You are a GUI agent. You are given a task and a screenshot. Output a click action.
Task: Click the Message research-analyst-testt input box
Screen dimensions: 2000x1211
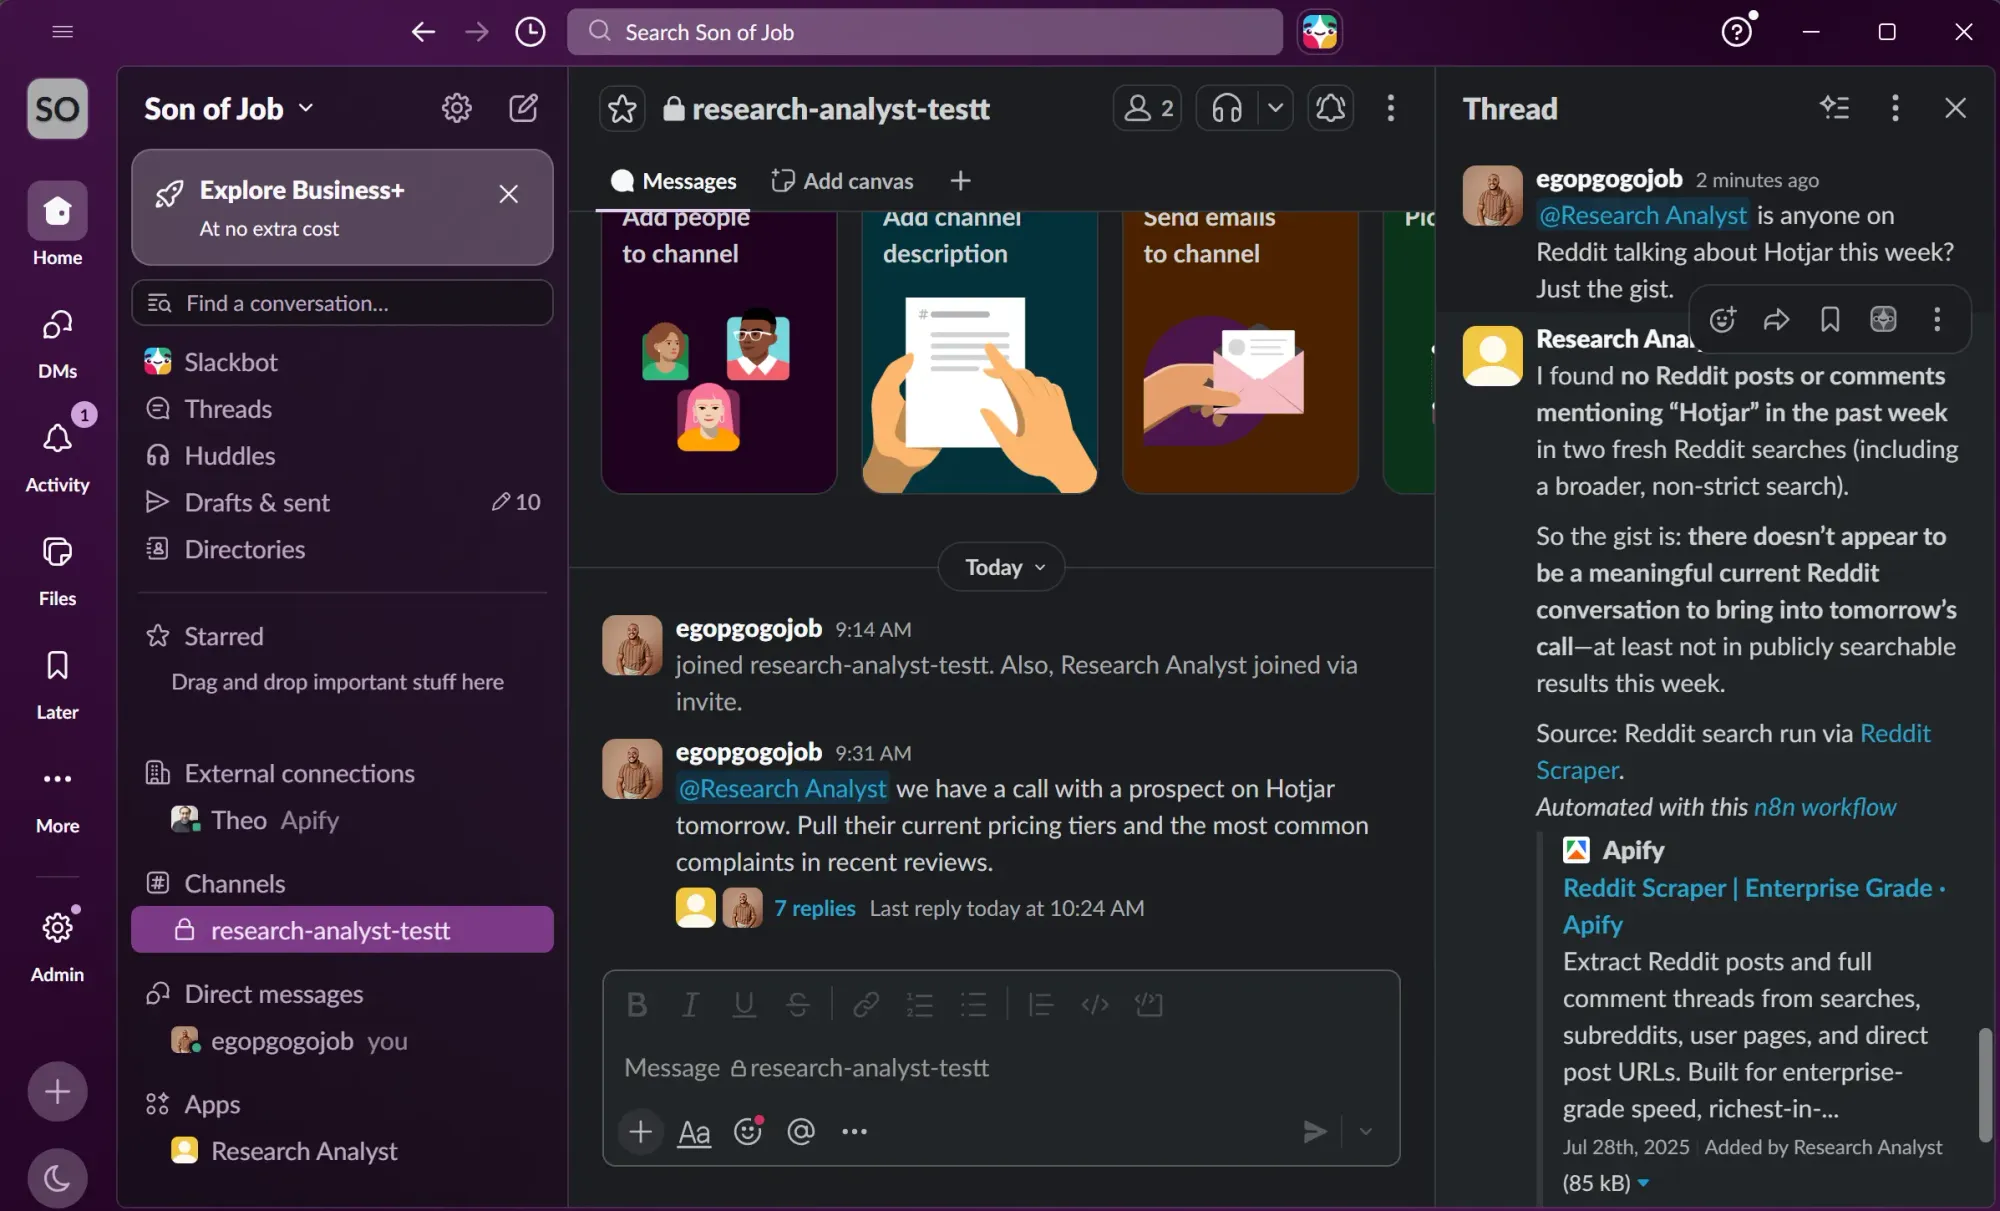[x=1001, y=1068]
